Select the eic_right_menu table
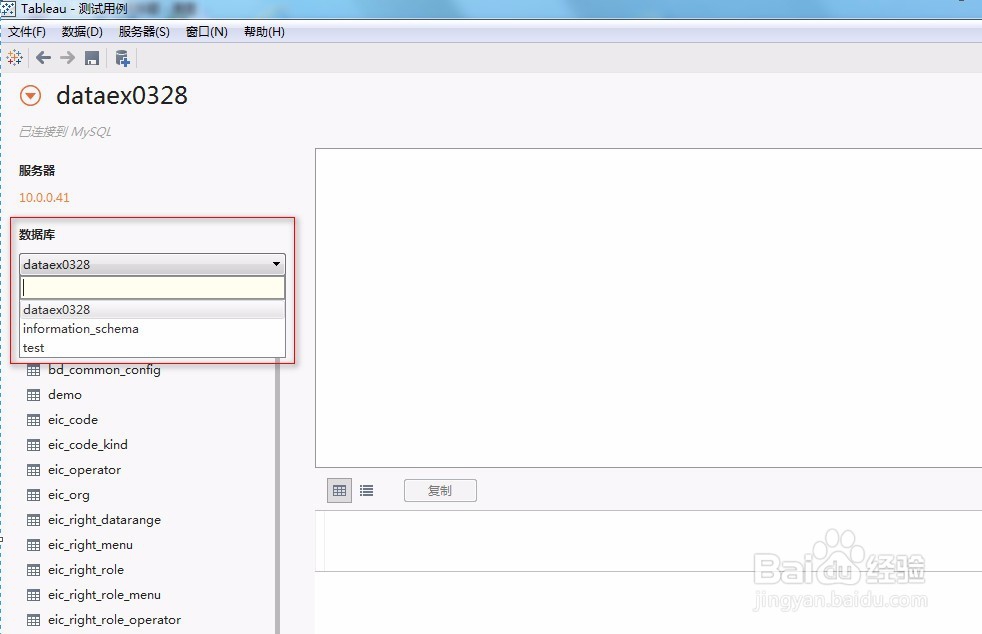The height and width of the screenshot is (634, 982). point(90,545)
